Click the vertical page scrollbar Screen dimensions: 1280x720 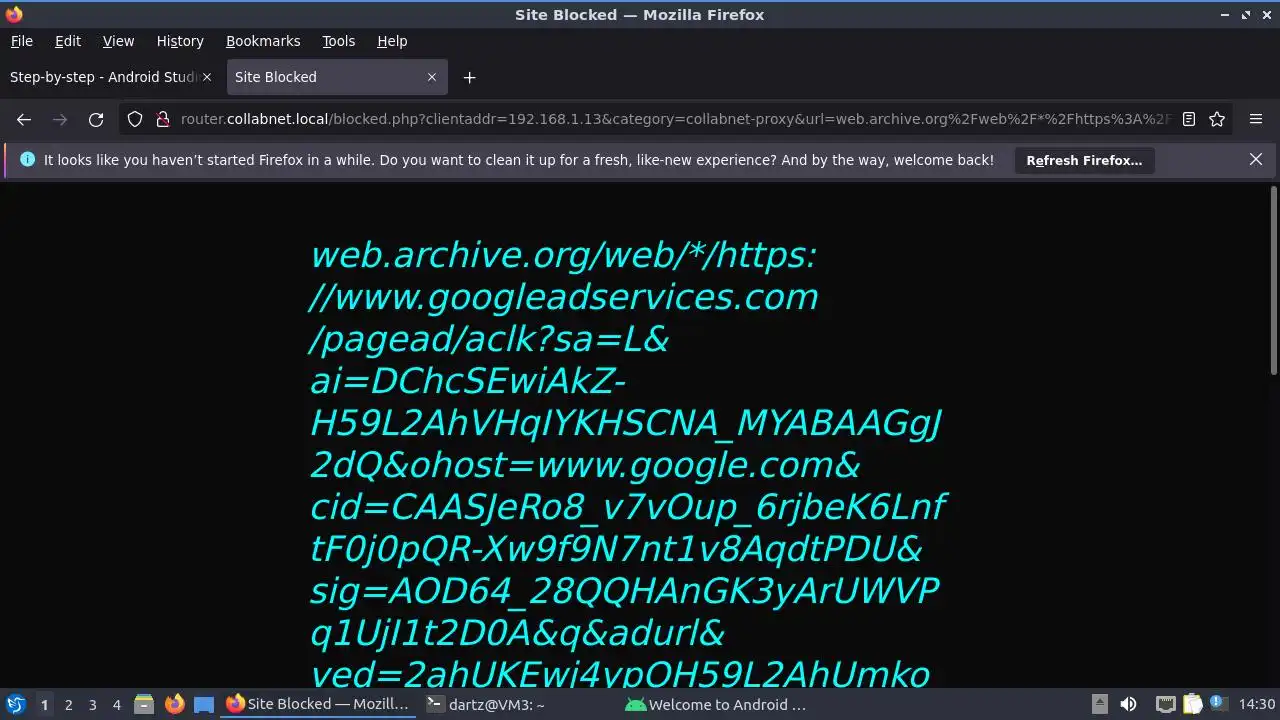point(1273,281)
